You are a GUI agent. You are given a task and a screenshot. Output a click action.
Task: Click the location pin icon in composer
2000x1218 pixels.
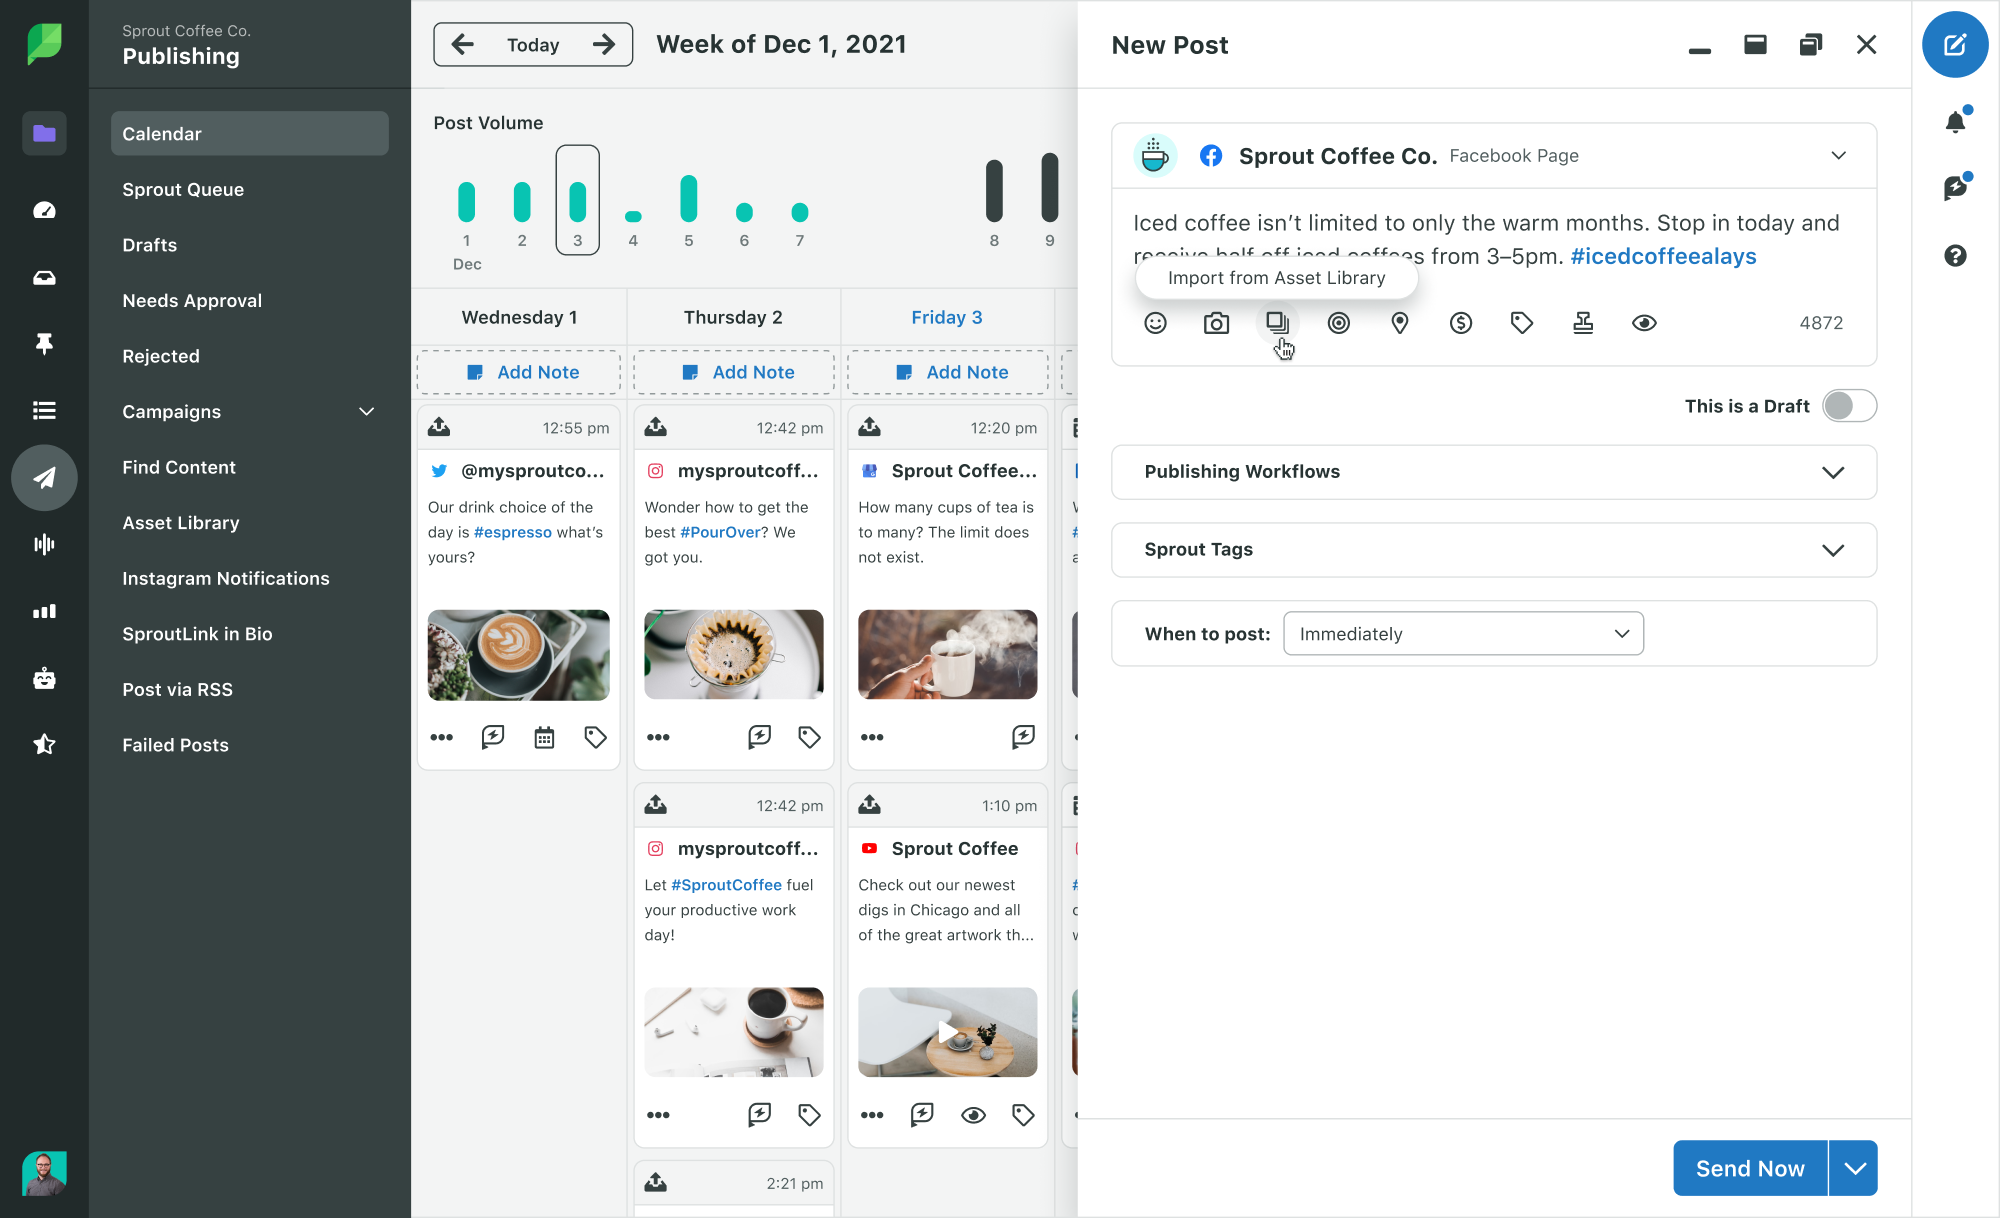tap(1400, 323)
